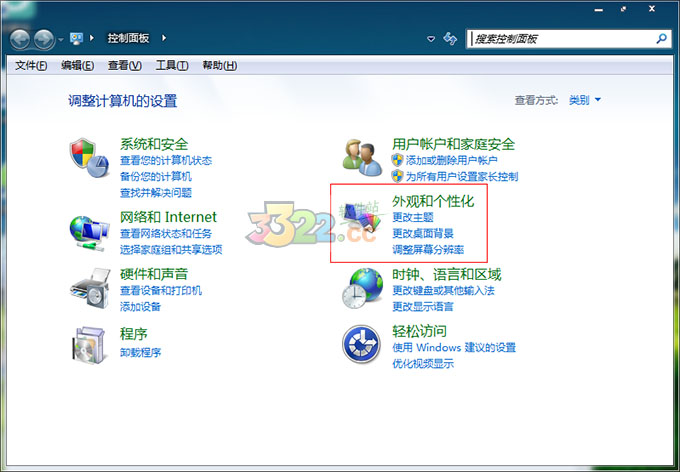Click the User Accounts people icon
This screenshot has height=472, width=680.
coord(362,157)
